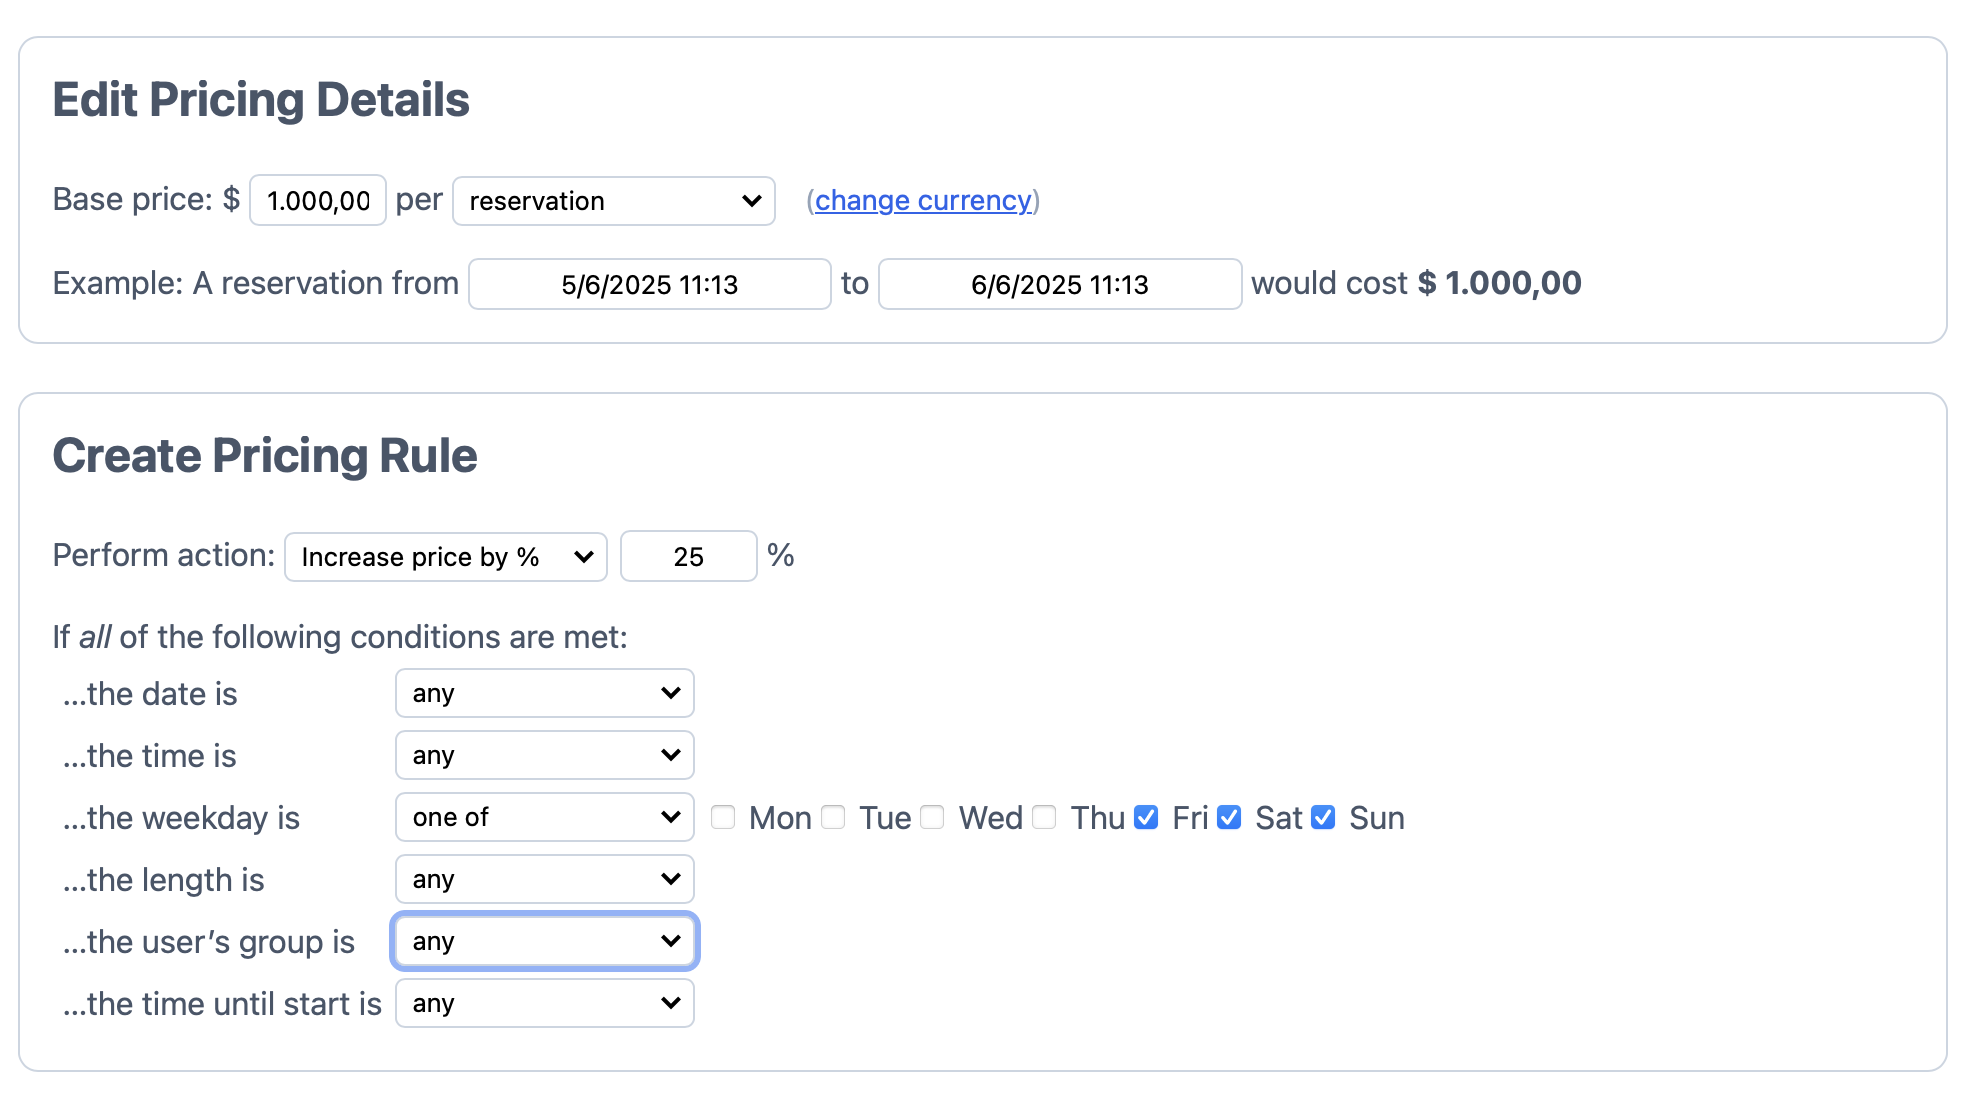Screen dimensions: 1964x1100
Task: Expand the time condition dropdown
Action: pos(544,755)
